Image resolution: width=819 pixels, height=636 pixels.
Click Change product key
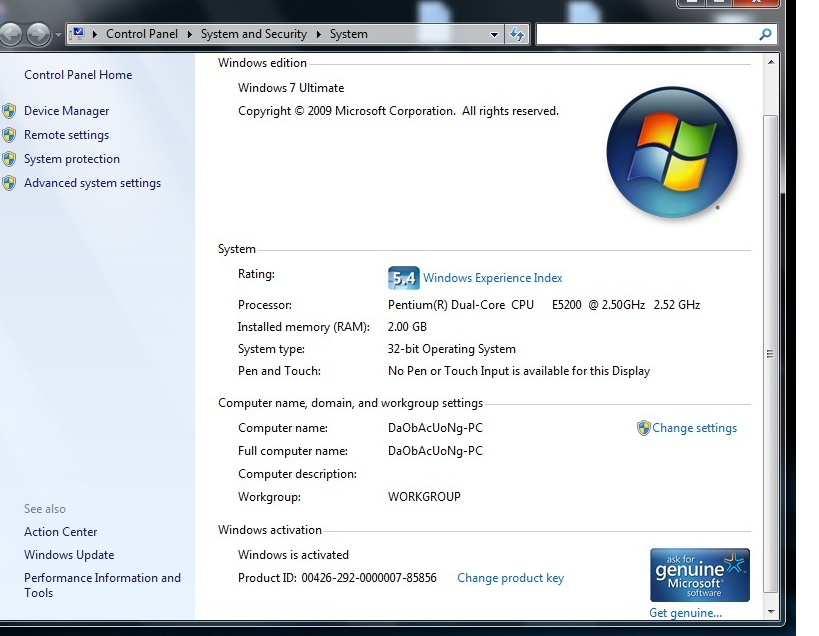[x=510, y=578]
